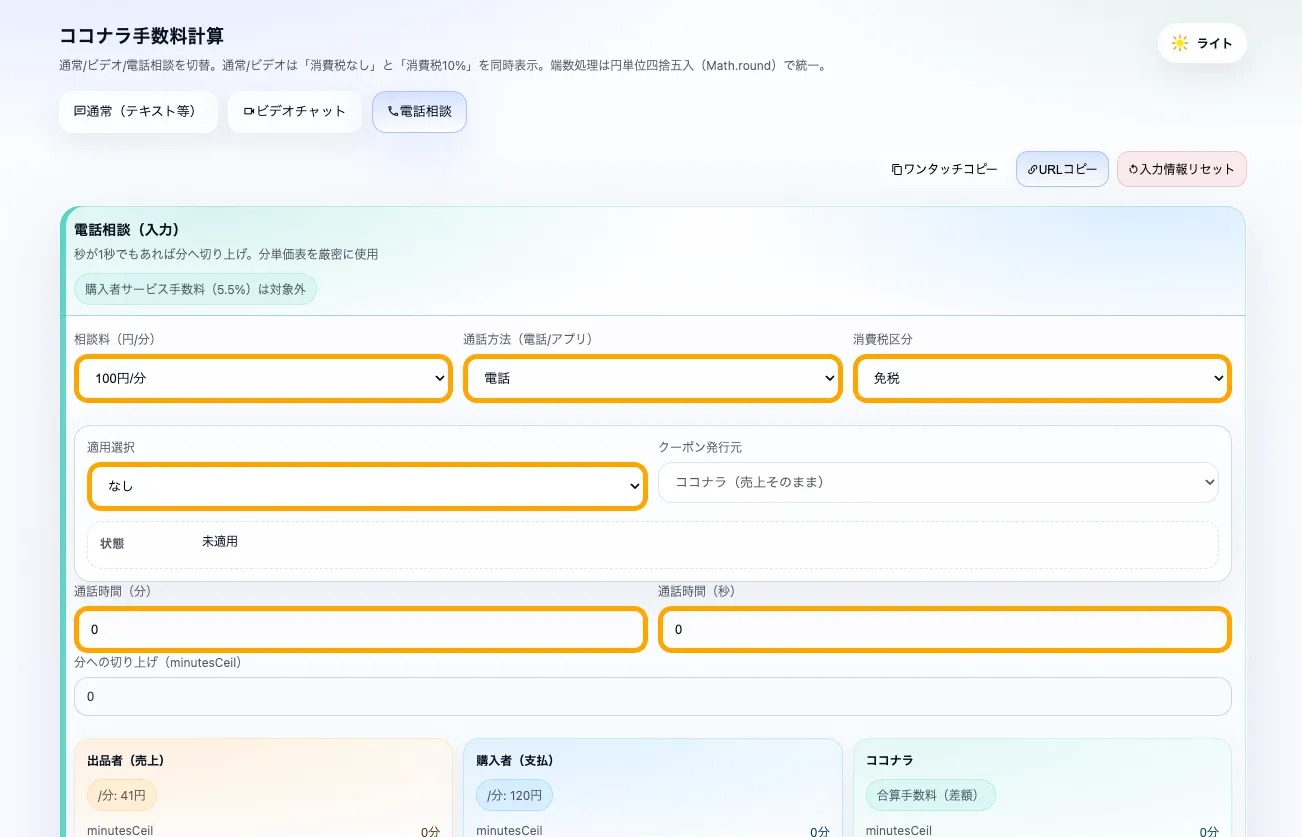Click the 通話時間（分） input field
1302x837 pixels.
[x=360, y=630]
